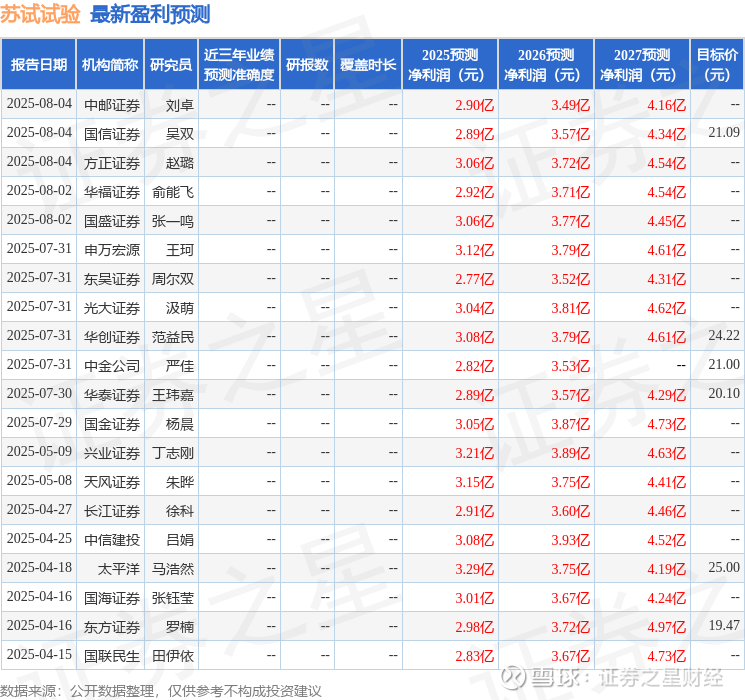This screenshot has height=700, width=745.
Task: Click the 方正证券 institution cell
Action: [x=112, y=163]
